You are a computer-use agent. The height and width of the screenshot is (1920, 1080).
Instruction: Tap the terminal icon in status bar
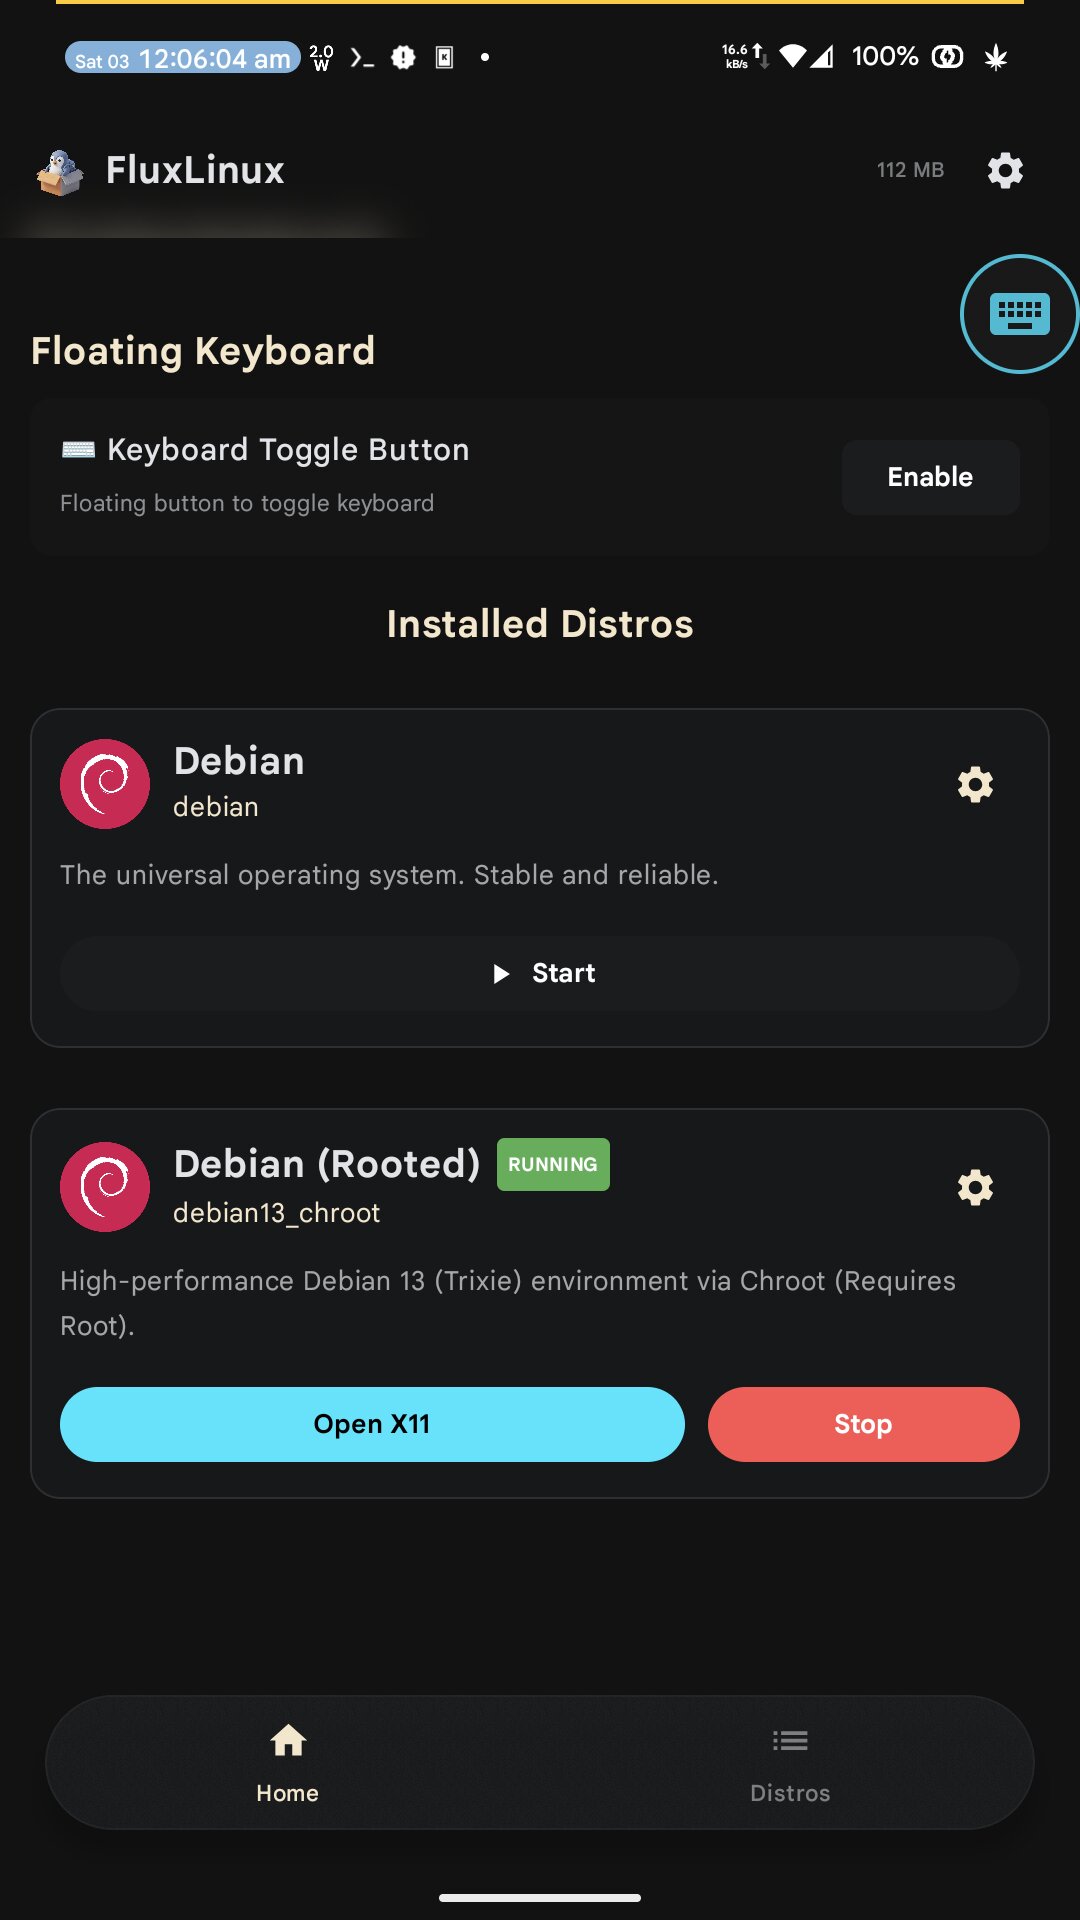pos(362,58)
